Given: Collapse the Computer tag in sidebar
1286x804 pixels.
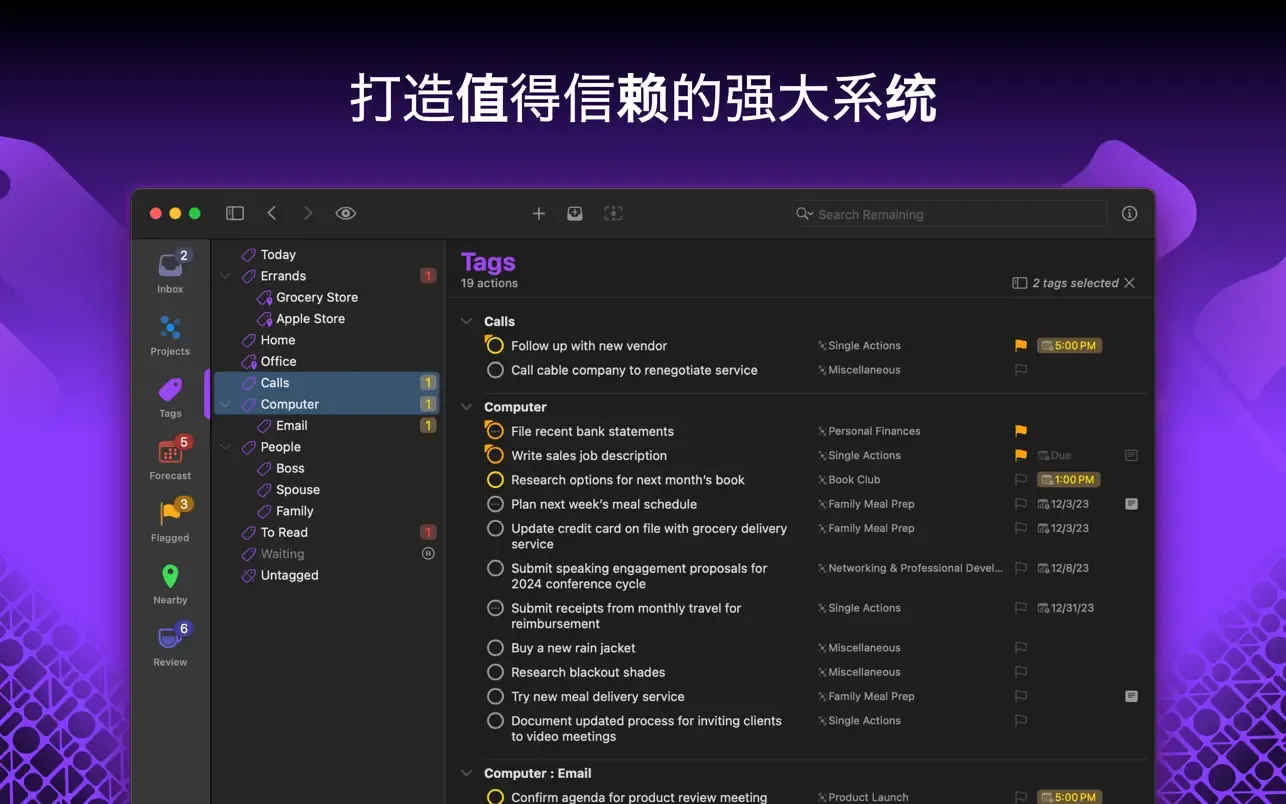Looking at the screenshot, I should pos(225,404).
